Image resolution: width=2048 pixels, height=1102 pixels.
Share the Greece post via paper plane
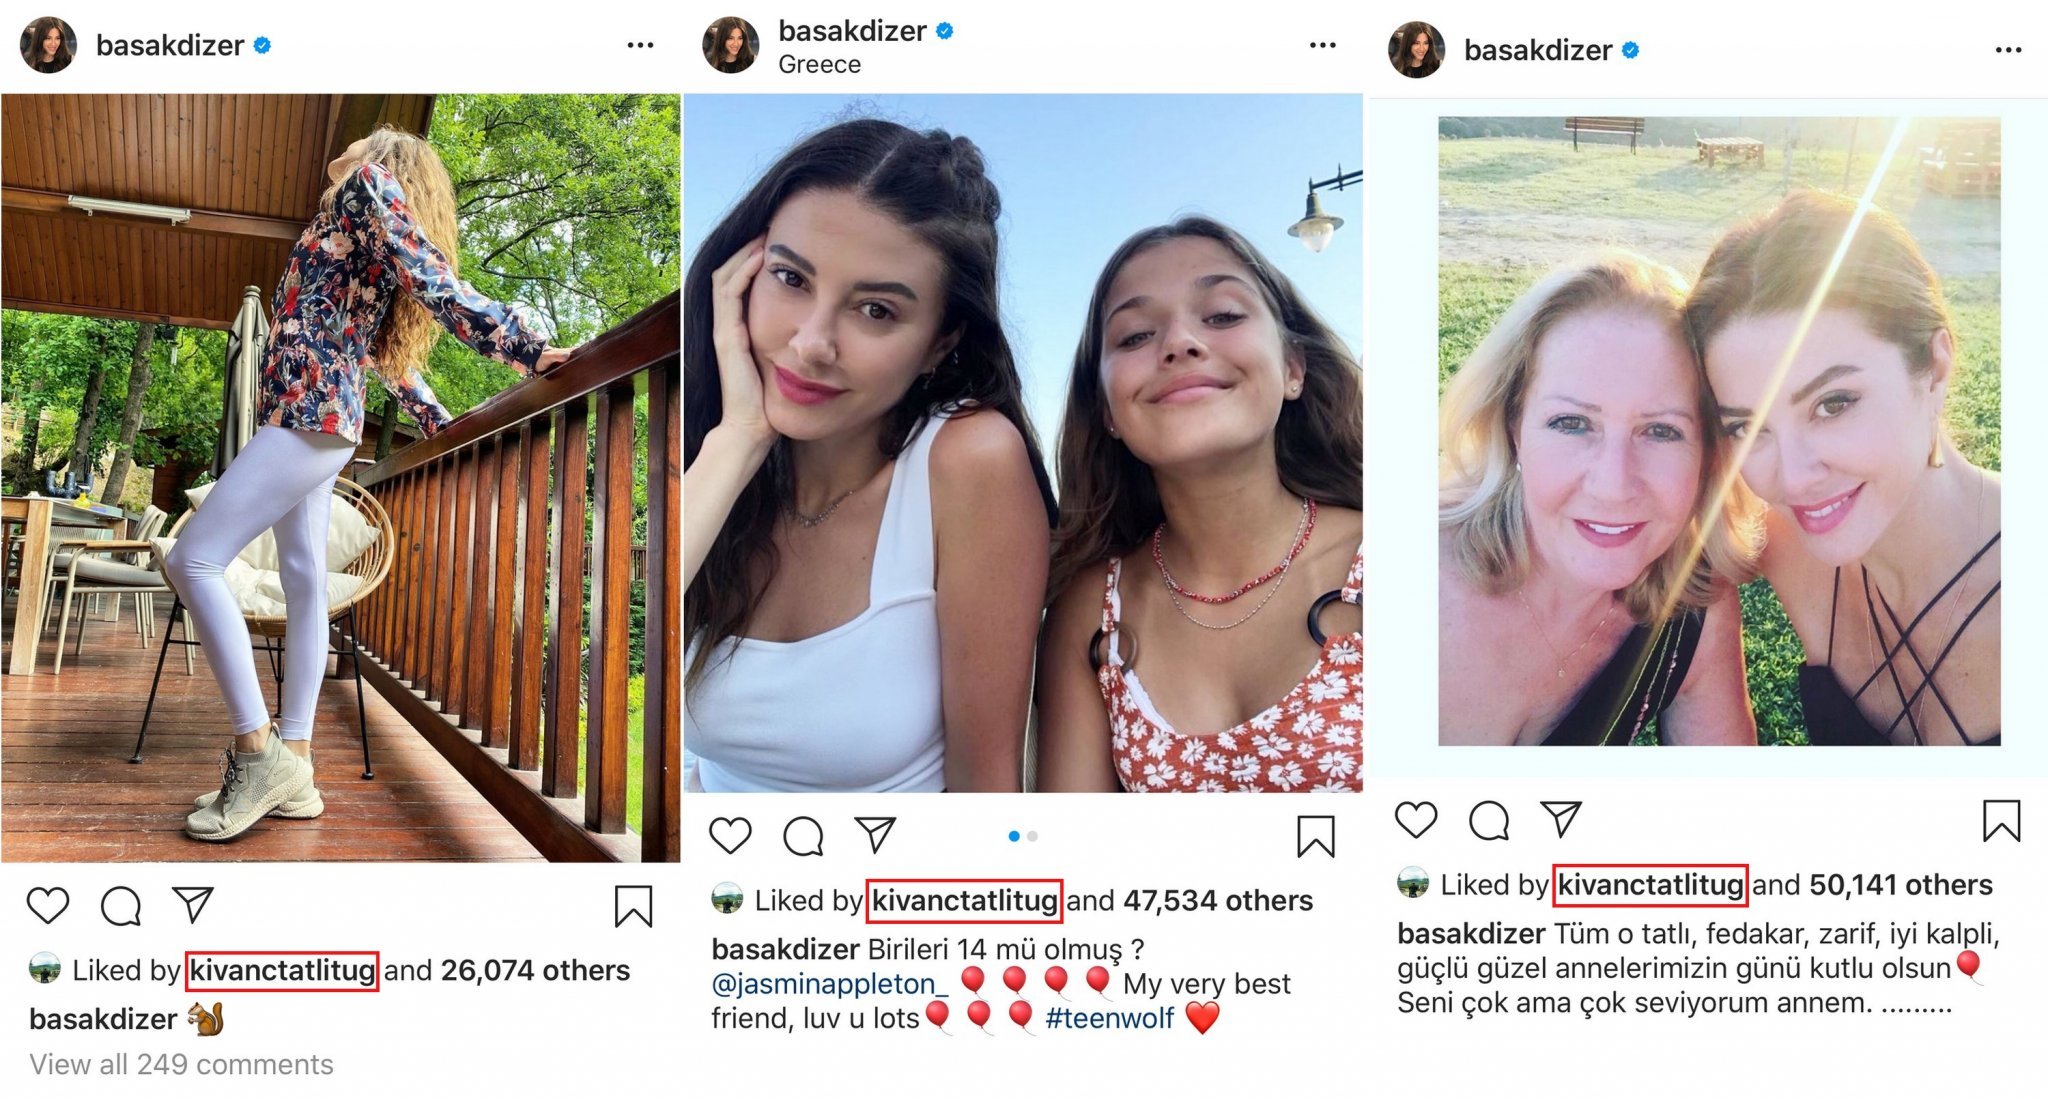(875, 834)
